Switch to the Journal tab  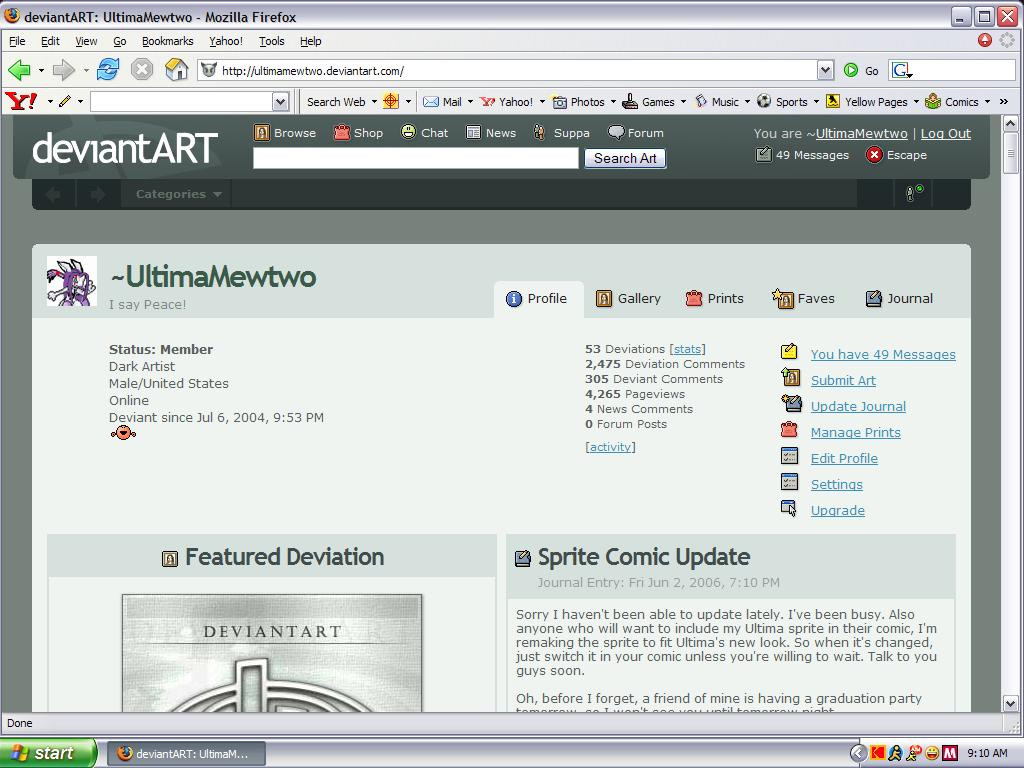point(899,298)
